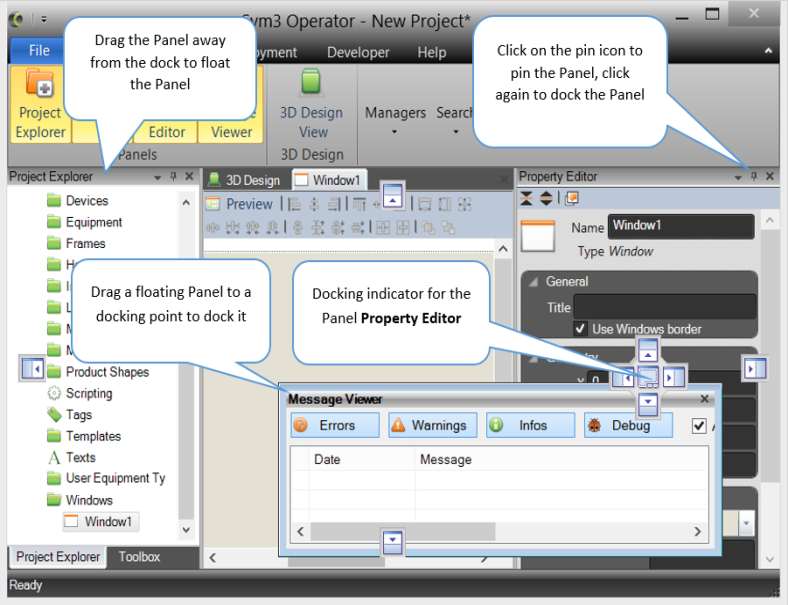Image resolution: width=788 pixels, height=605 pixels.
Task: Click the 3D Design View icon
Action: (x=311, y=81)
